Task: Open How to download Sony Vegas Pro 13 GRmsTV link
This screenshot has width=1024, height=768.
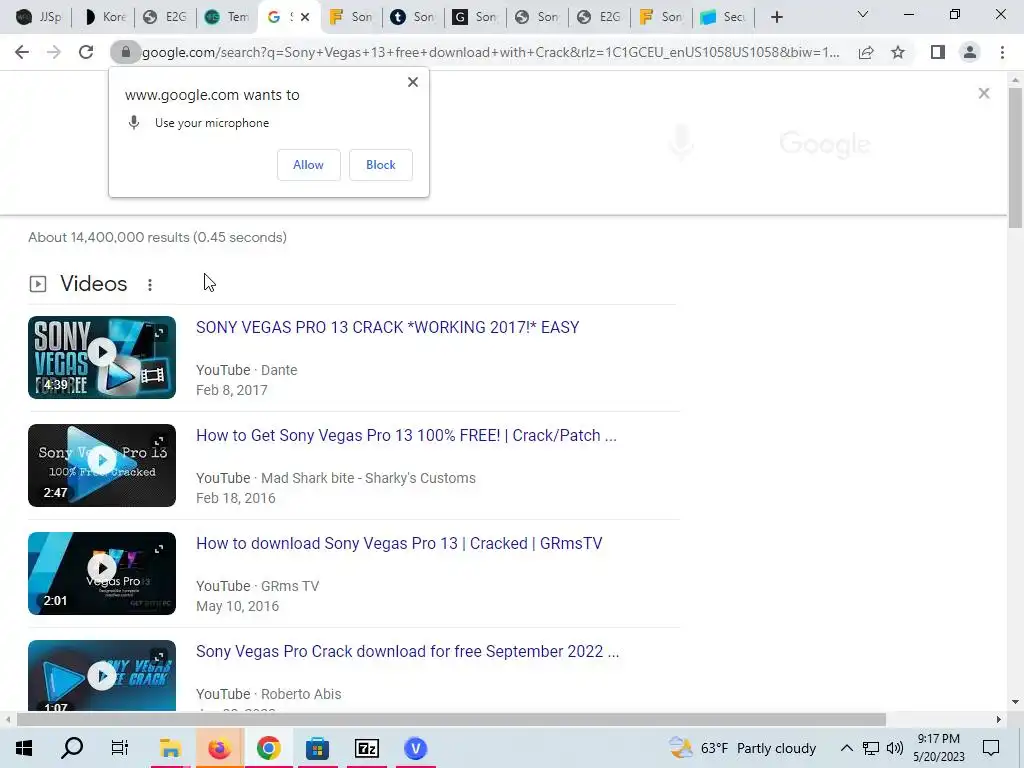Action: click(399, 543)
